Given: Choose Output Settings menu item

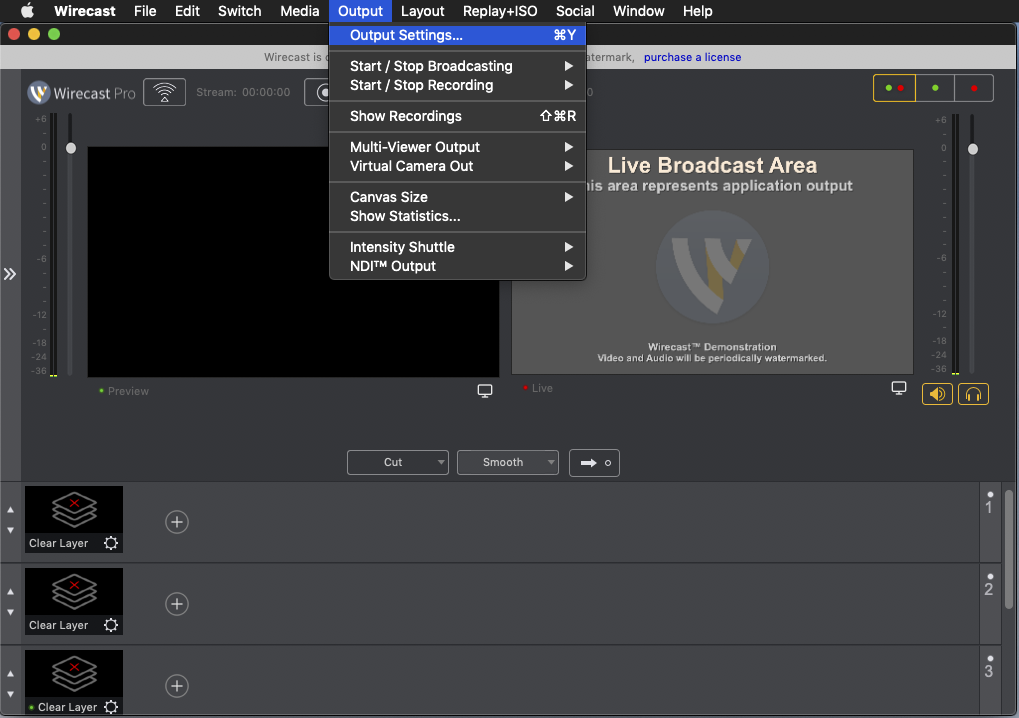Looking at the screenshot, I should [x=458, y=35].
